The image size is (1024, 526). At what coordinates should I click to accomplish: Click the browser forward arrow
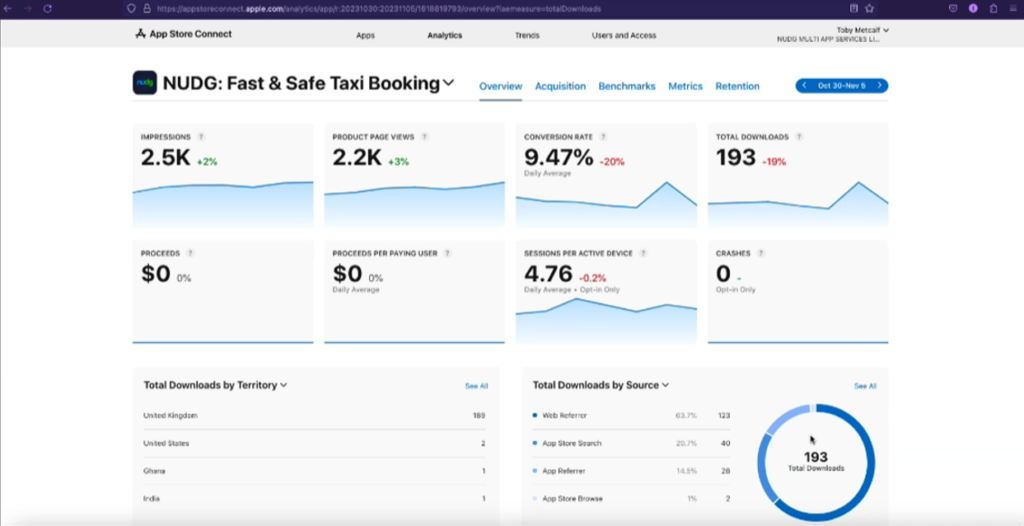pos(27,9)
